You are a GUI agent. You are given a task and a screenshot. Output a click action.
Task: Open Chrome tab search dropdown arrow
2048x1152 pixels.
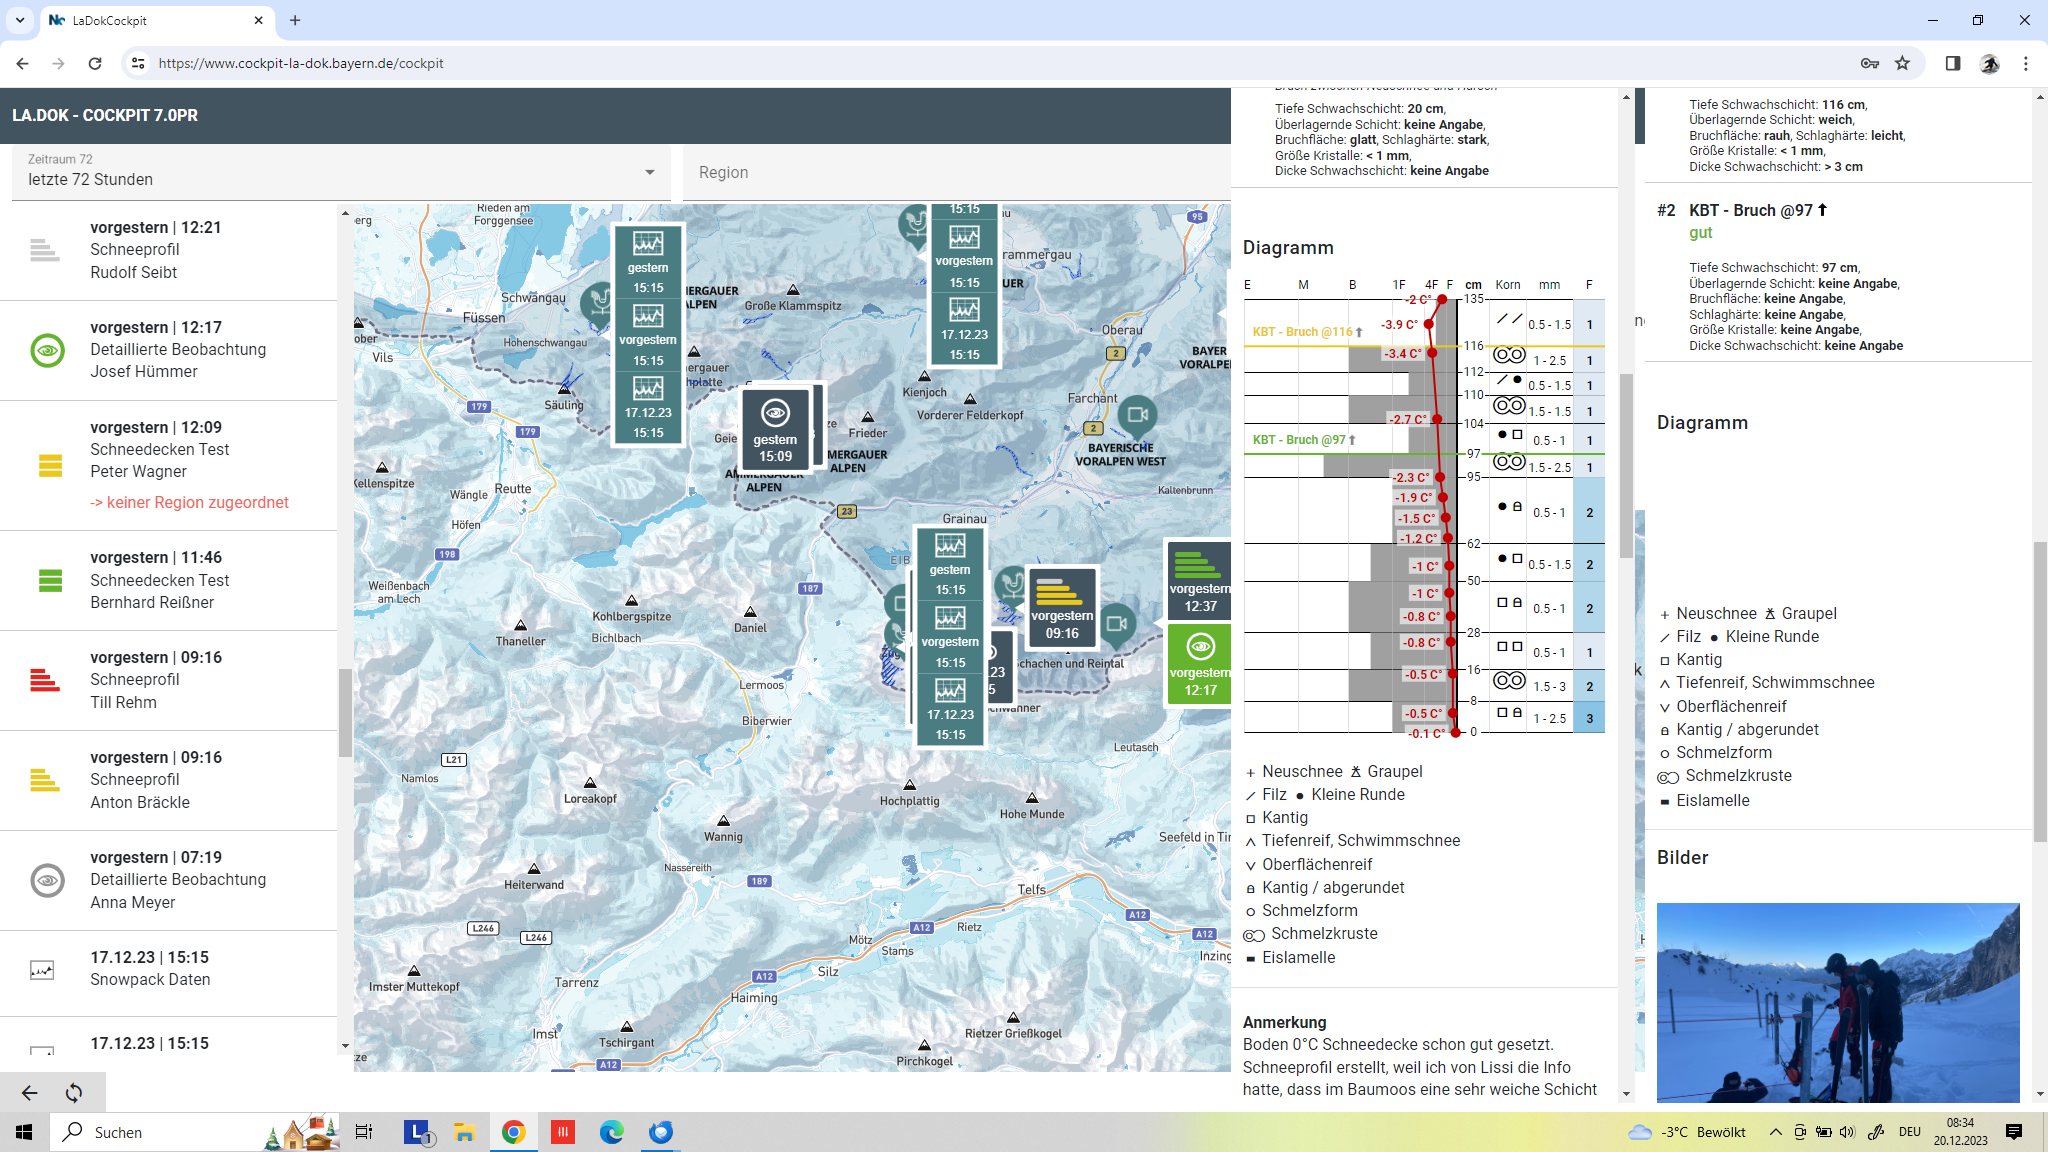tap(20, 20)
